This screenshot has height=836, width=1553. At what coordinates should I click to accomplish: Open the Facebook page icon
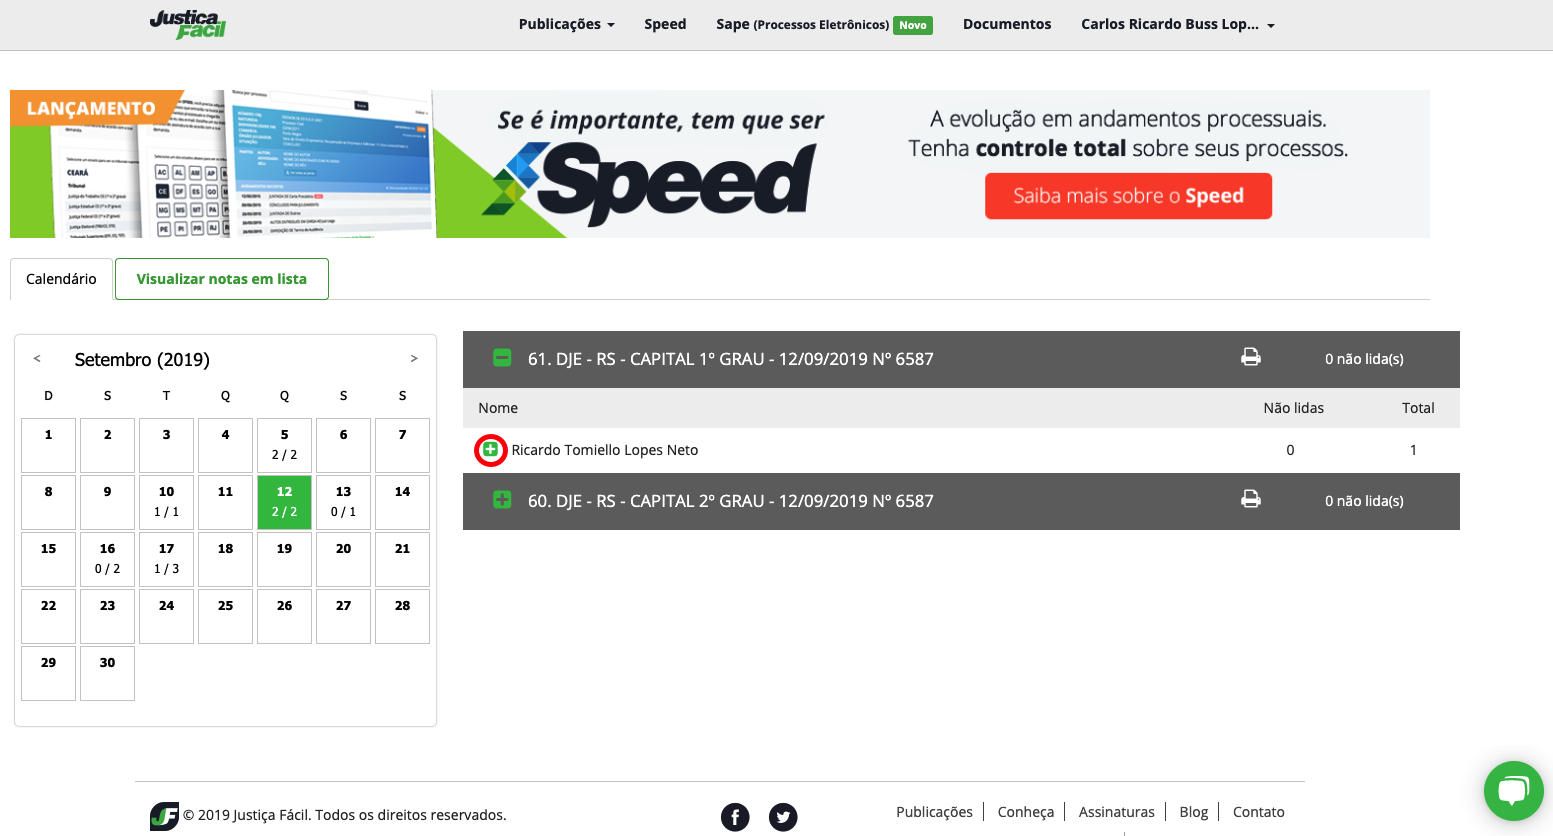735,817
